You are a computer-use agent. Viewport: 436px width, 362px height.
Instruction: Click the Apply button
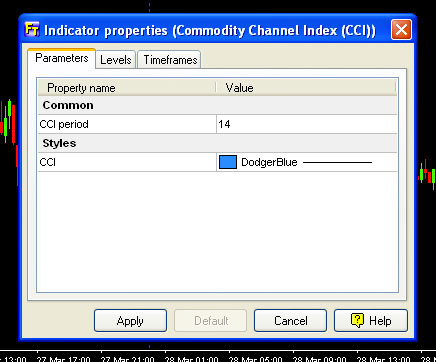[130, 321]
